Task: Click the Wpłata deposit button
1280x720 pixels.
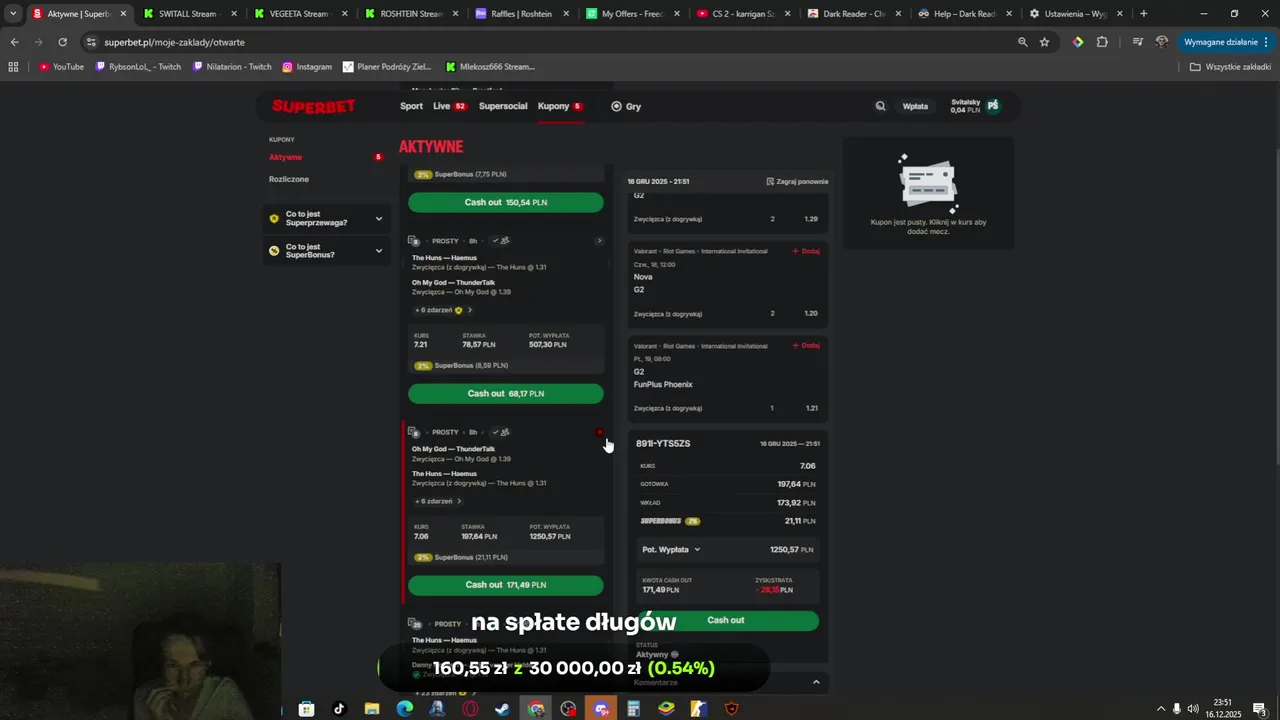Action: 915,106
